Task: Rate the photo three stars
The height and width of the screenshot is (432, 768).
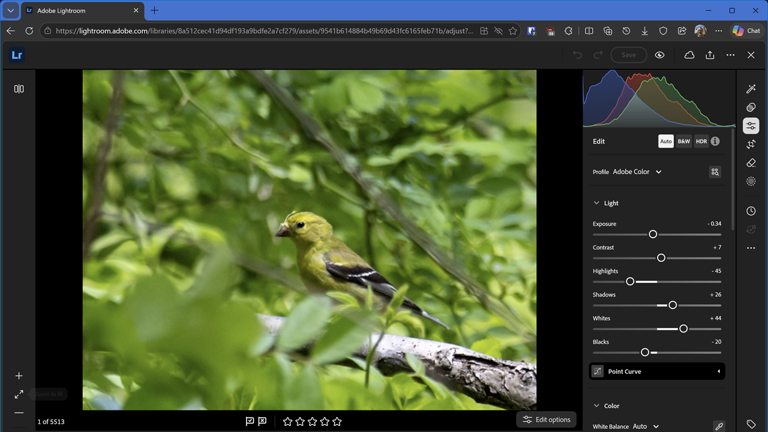Action: pyautogui.click(x=312, y=421)
